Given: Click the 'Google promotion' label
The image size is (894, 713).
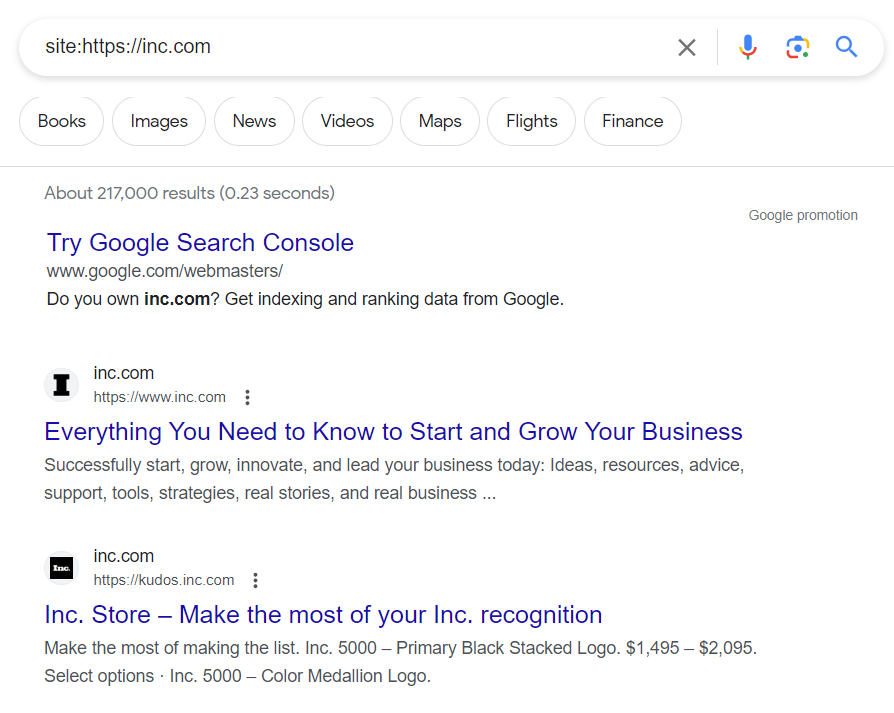Looking at the screenshot, I should (803, 215).
